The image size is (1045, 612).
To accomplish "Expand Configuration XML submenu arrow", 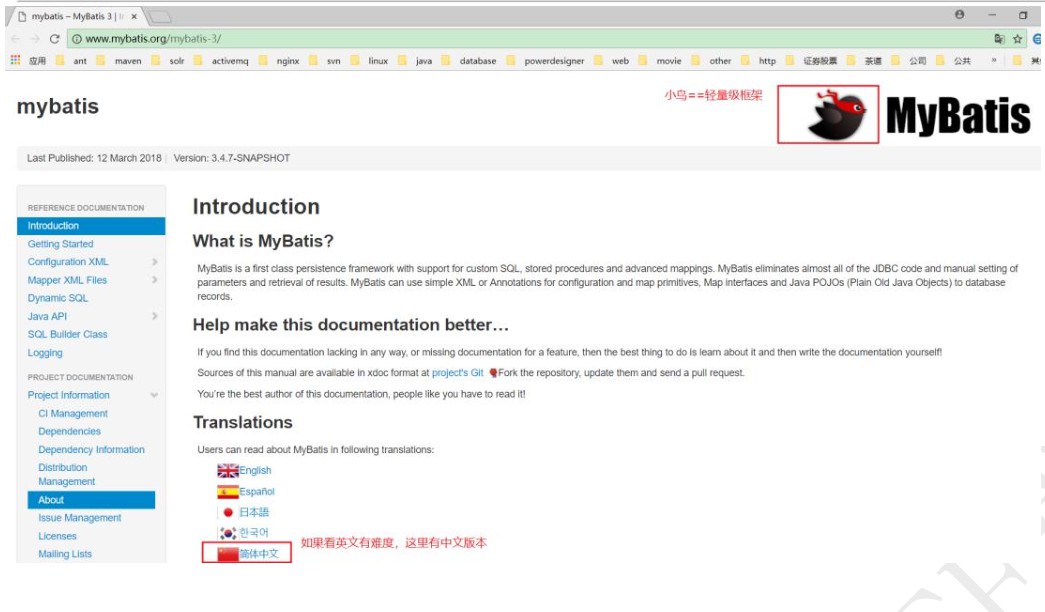I will (x=155, y=262).
